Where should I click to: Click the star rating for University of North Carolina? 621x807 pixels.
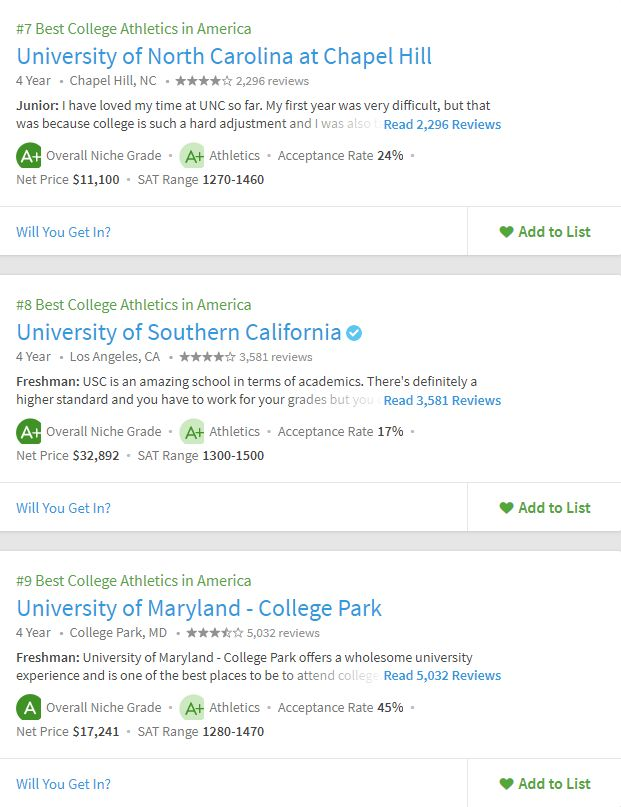[204, 81]
